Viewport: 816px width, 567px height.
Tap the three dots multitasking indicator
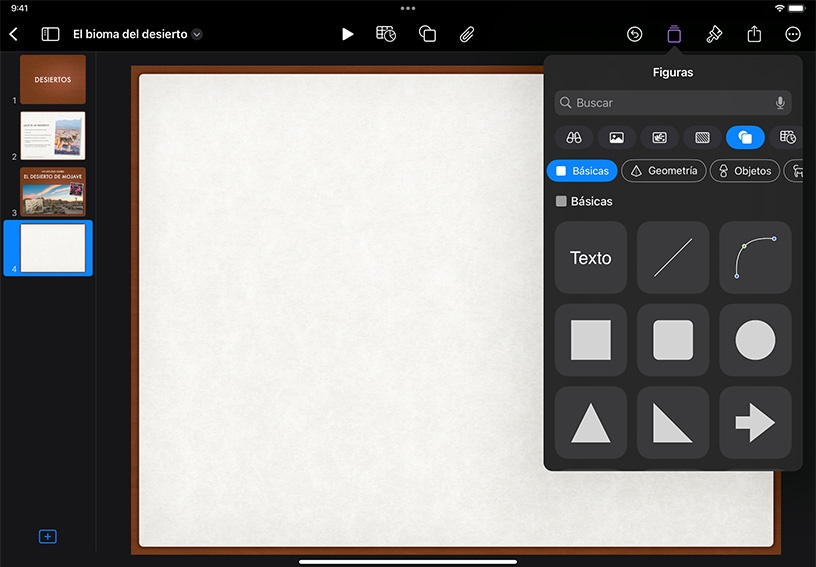click(x=408, y=8)
